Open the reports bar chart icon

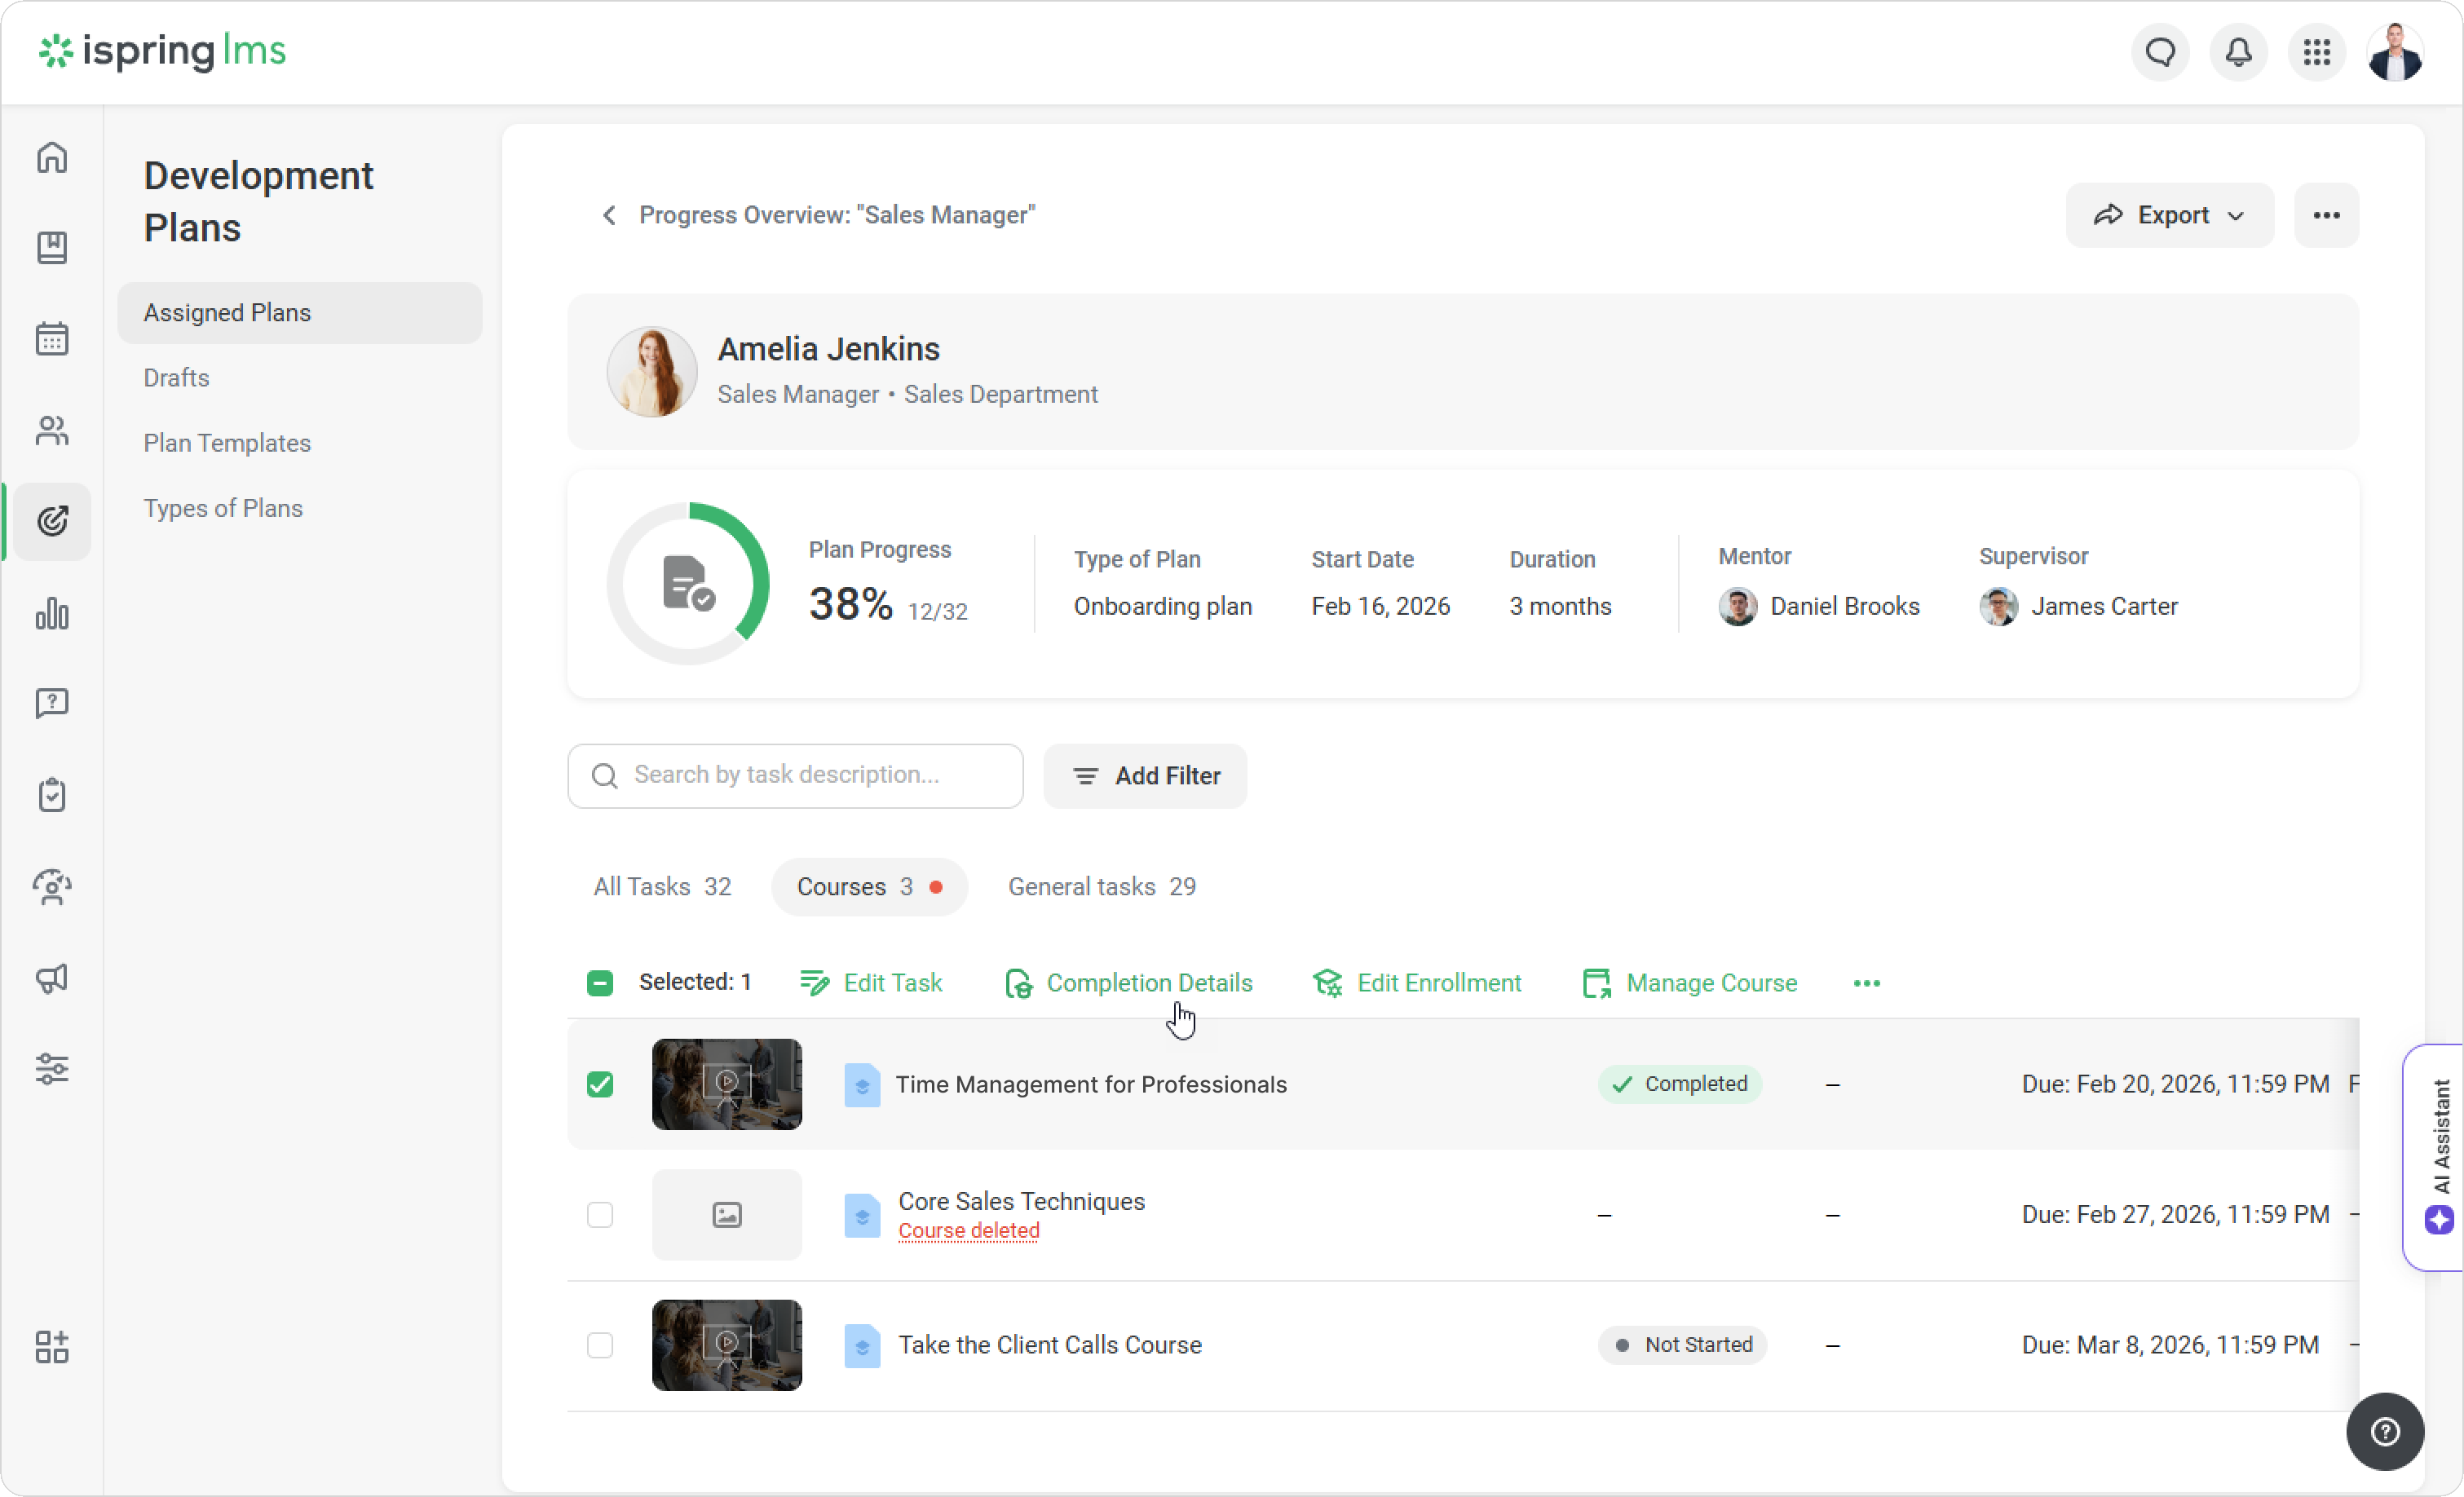(x=52, y=613)
